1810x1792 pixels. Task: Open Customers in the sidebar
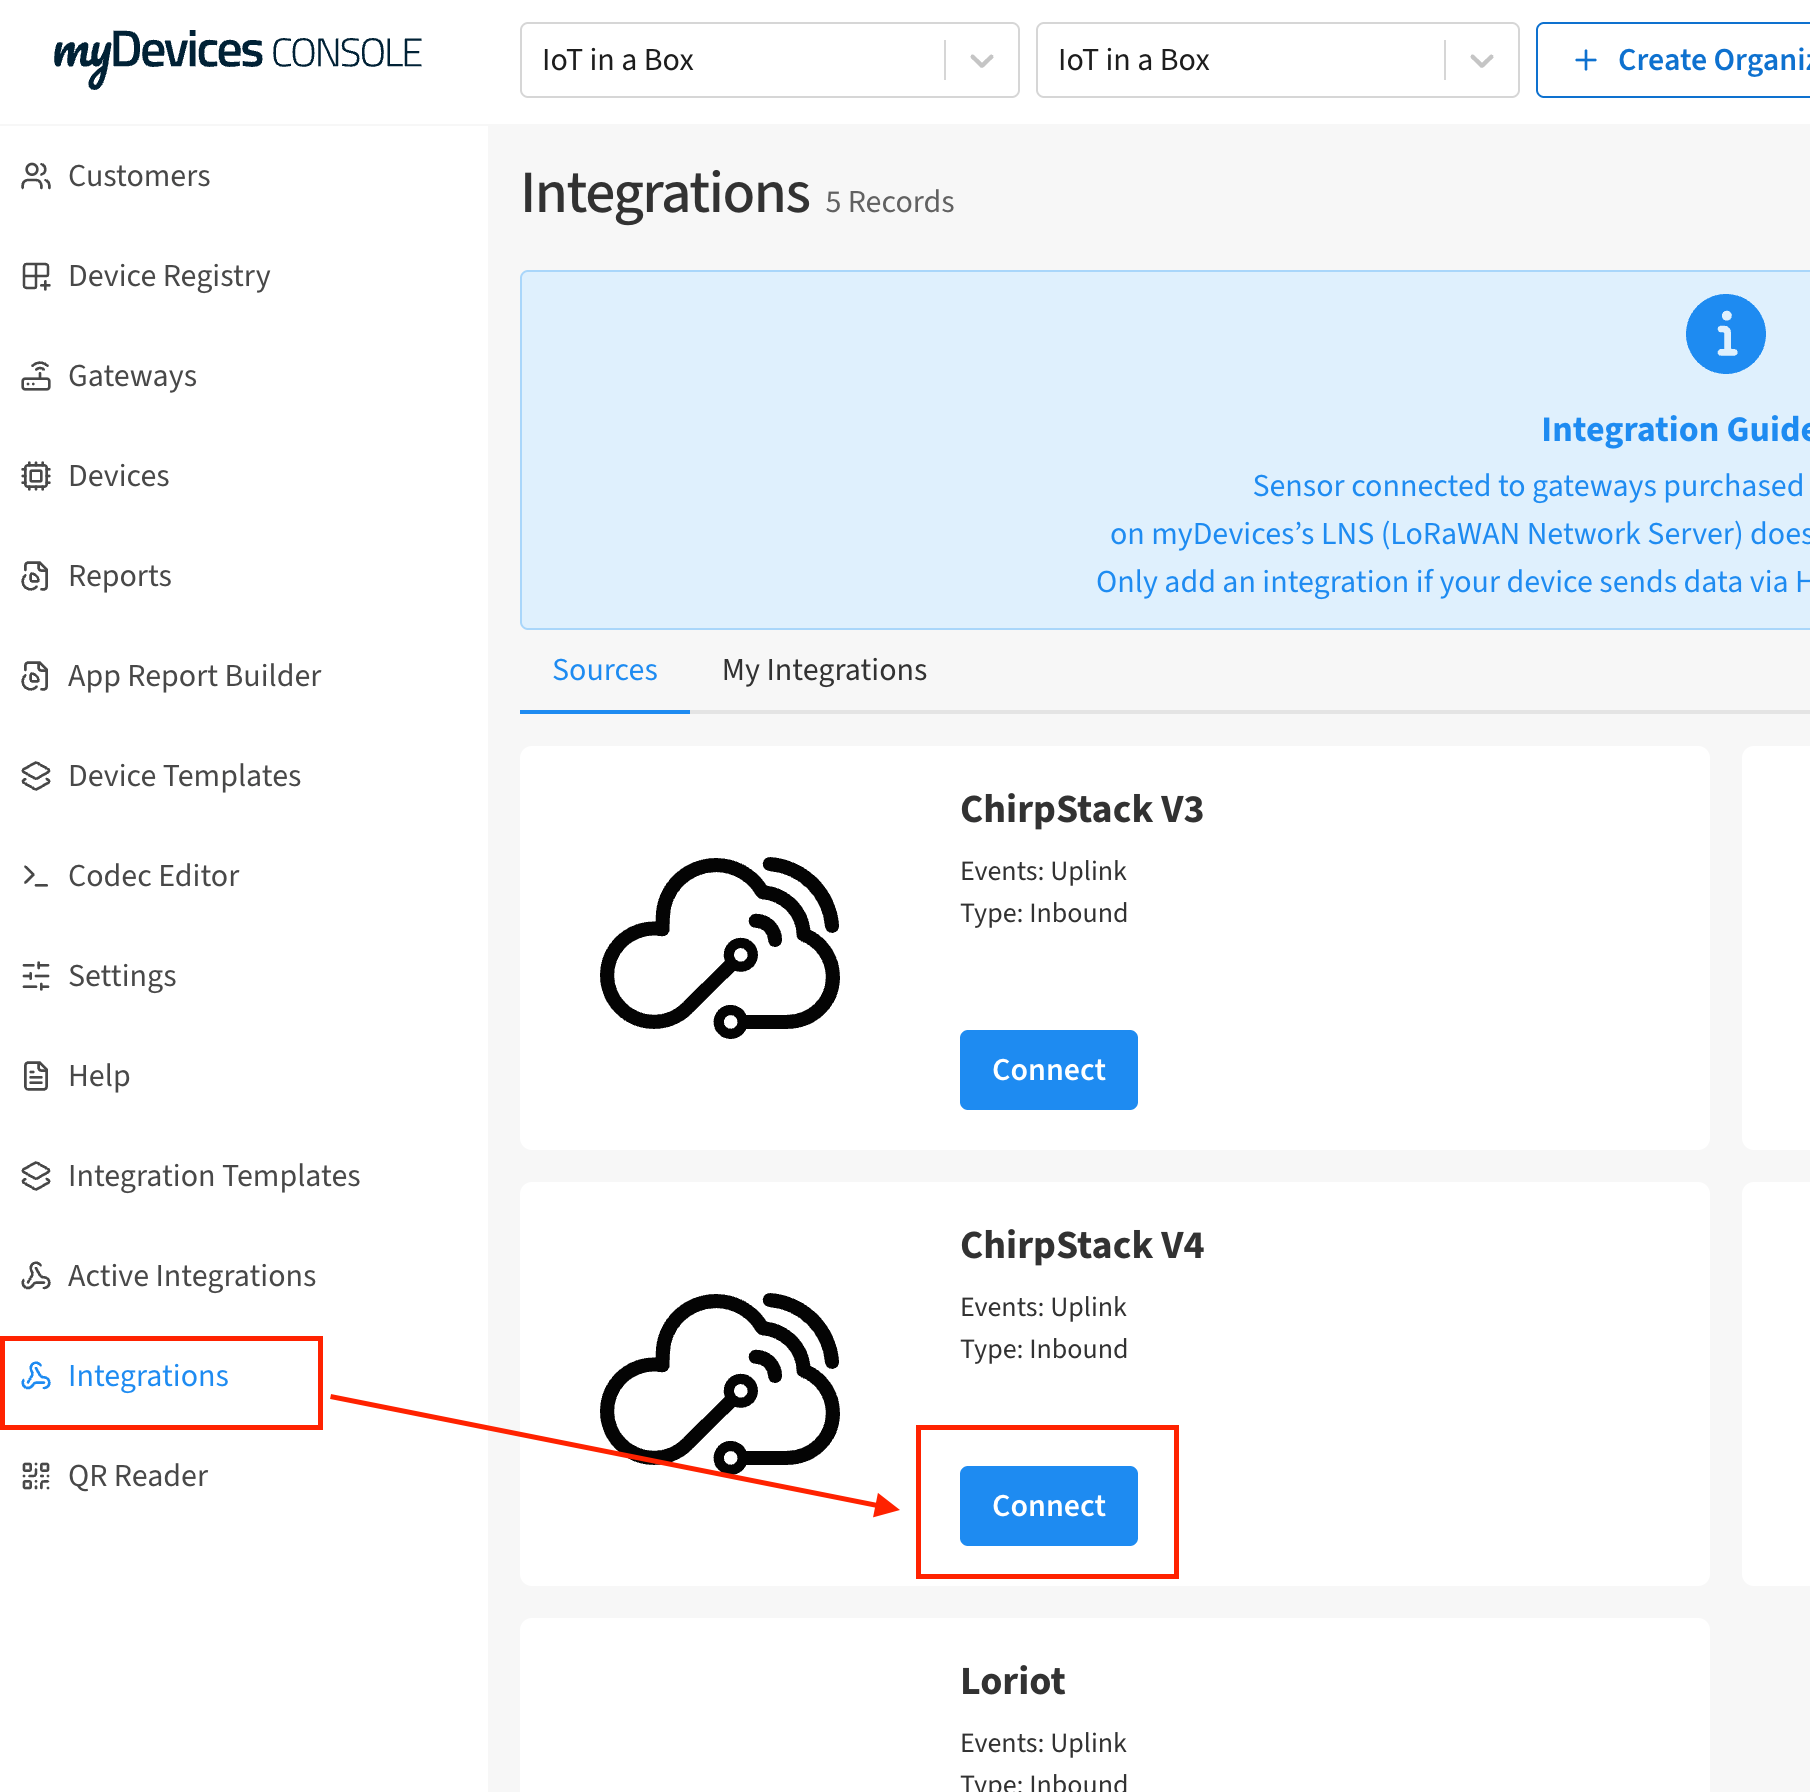139,176
